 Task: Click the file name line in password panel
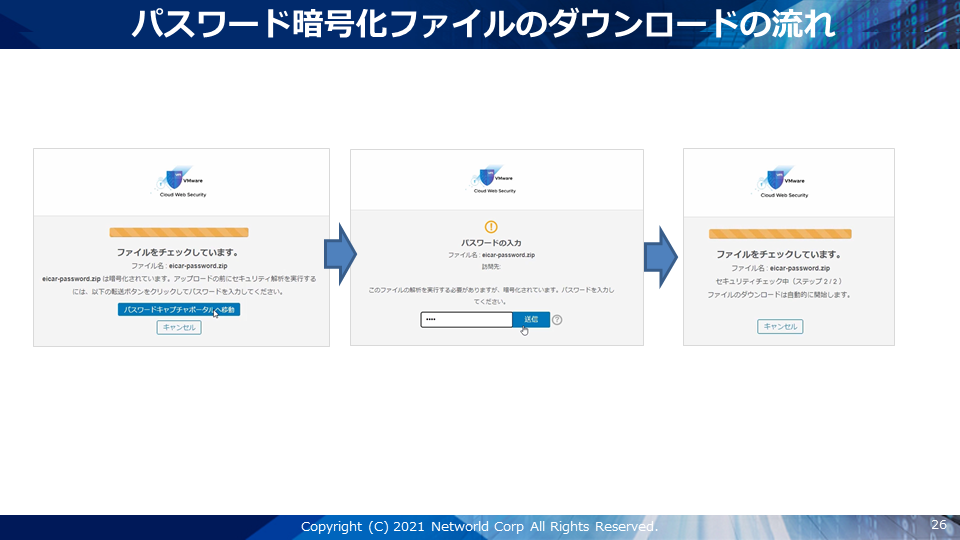pyautogui.click(x=491, y=255)
